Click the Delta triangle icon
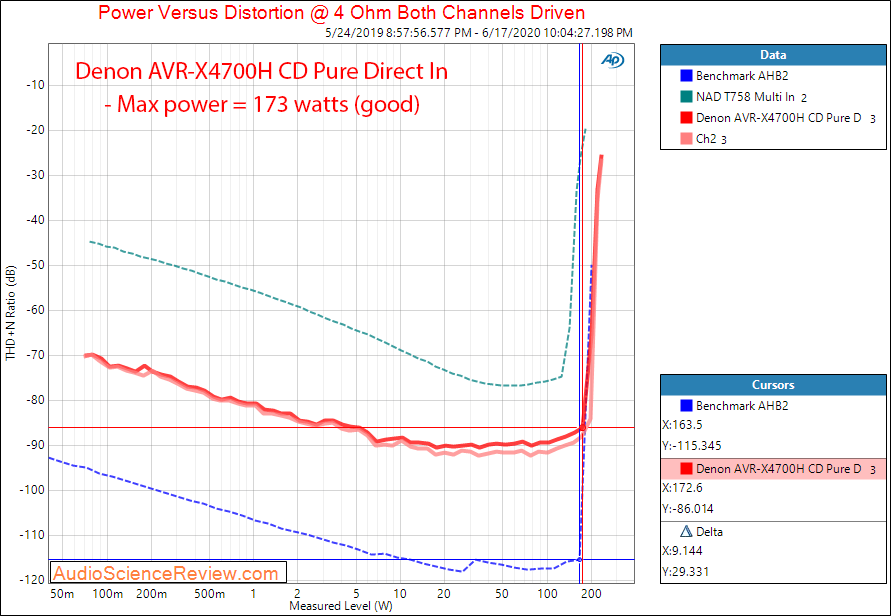Screen dimensions: 891x616 point(686,532)
